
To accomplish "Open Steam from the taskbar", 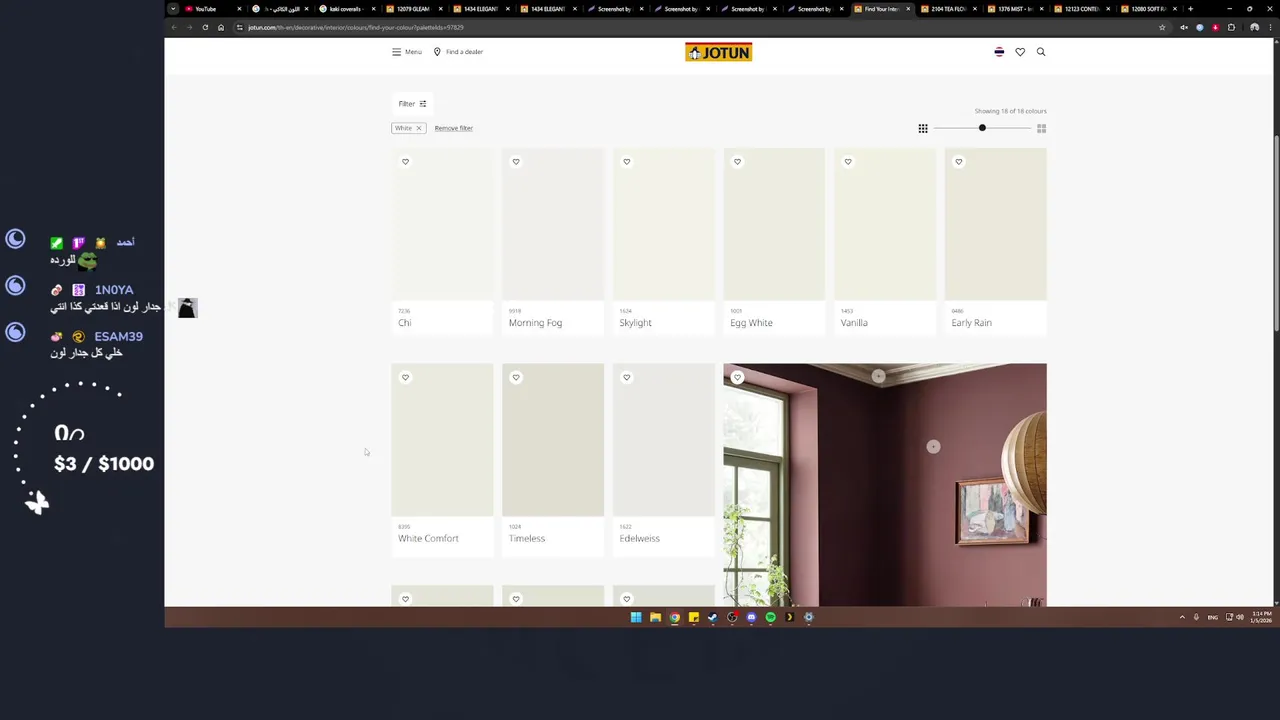I will point(712,617).
